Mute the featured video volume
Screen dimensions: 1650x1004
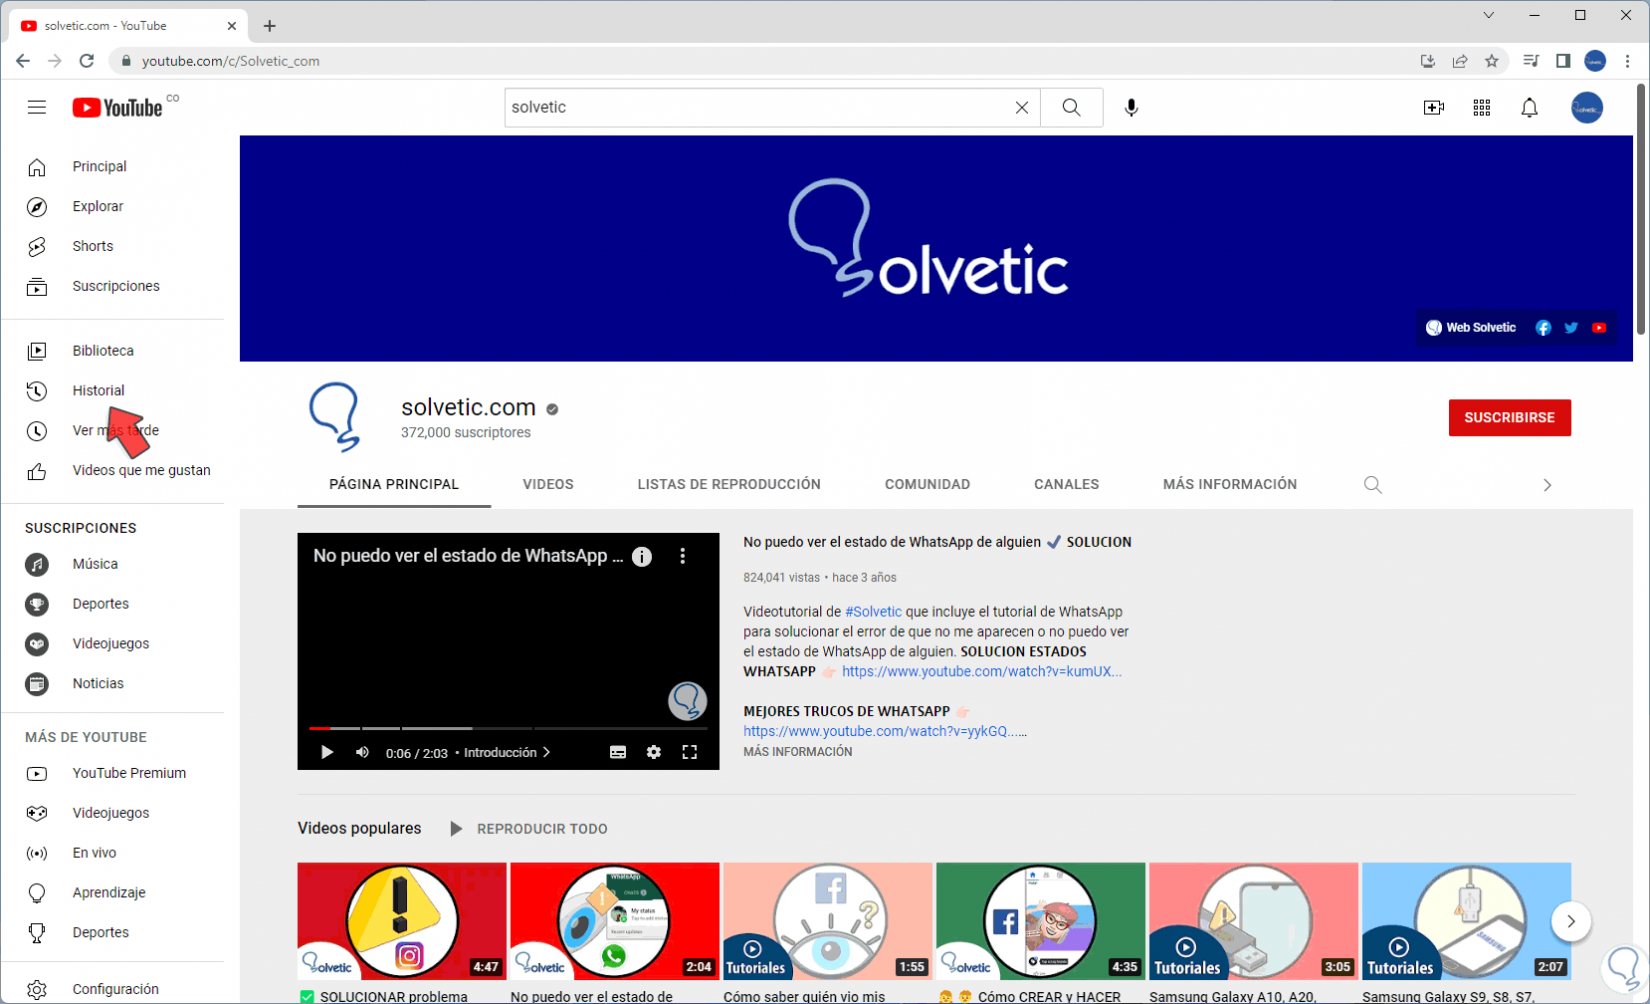click(362, 752)
